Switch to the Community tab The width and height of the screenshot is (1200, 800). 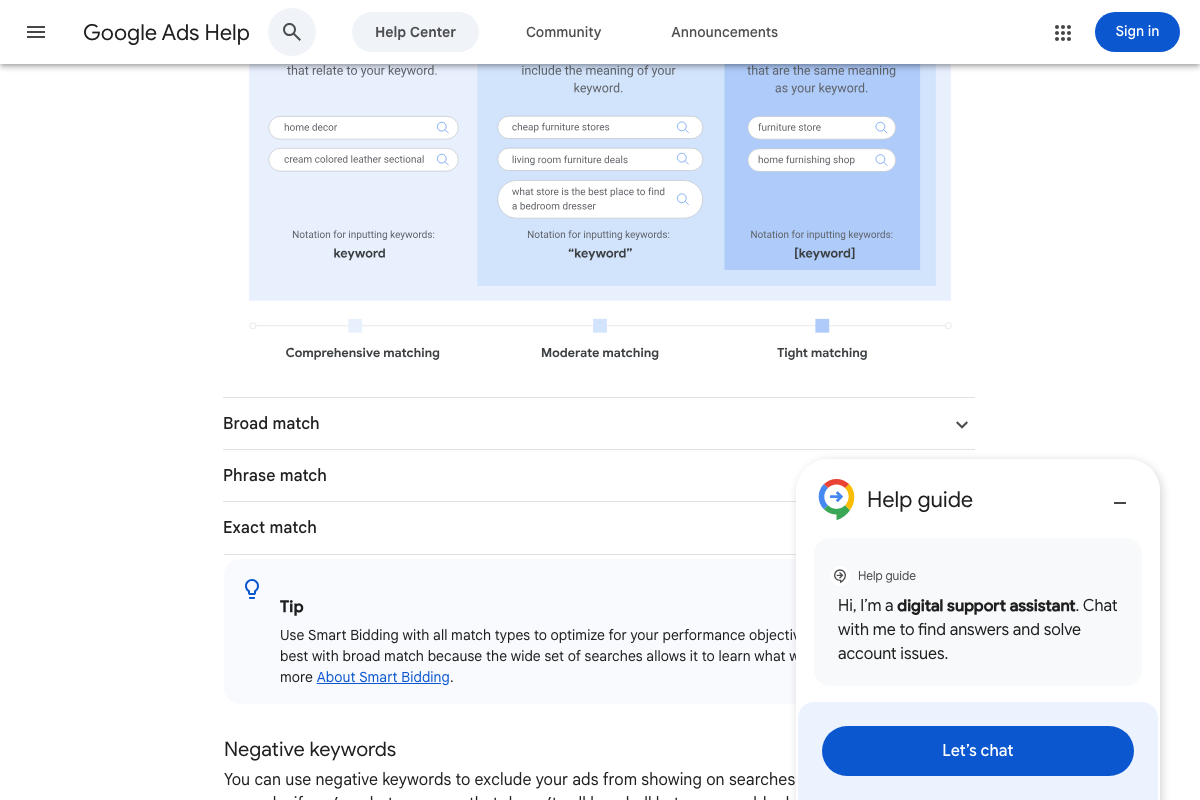[x=563, y=32]
